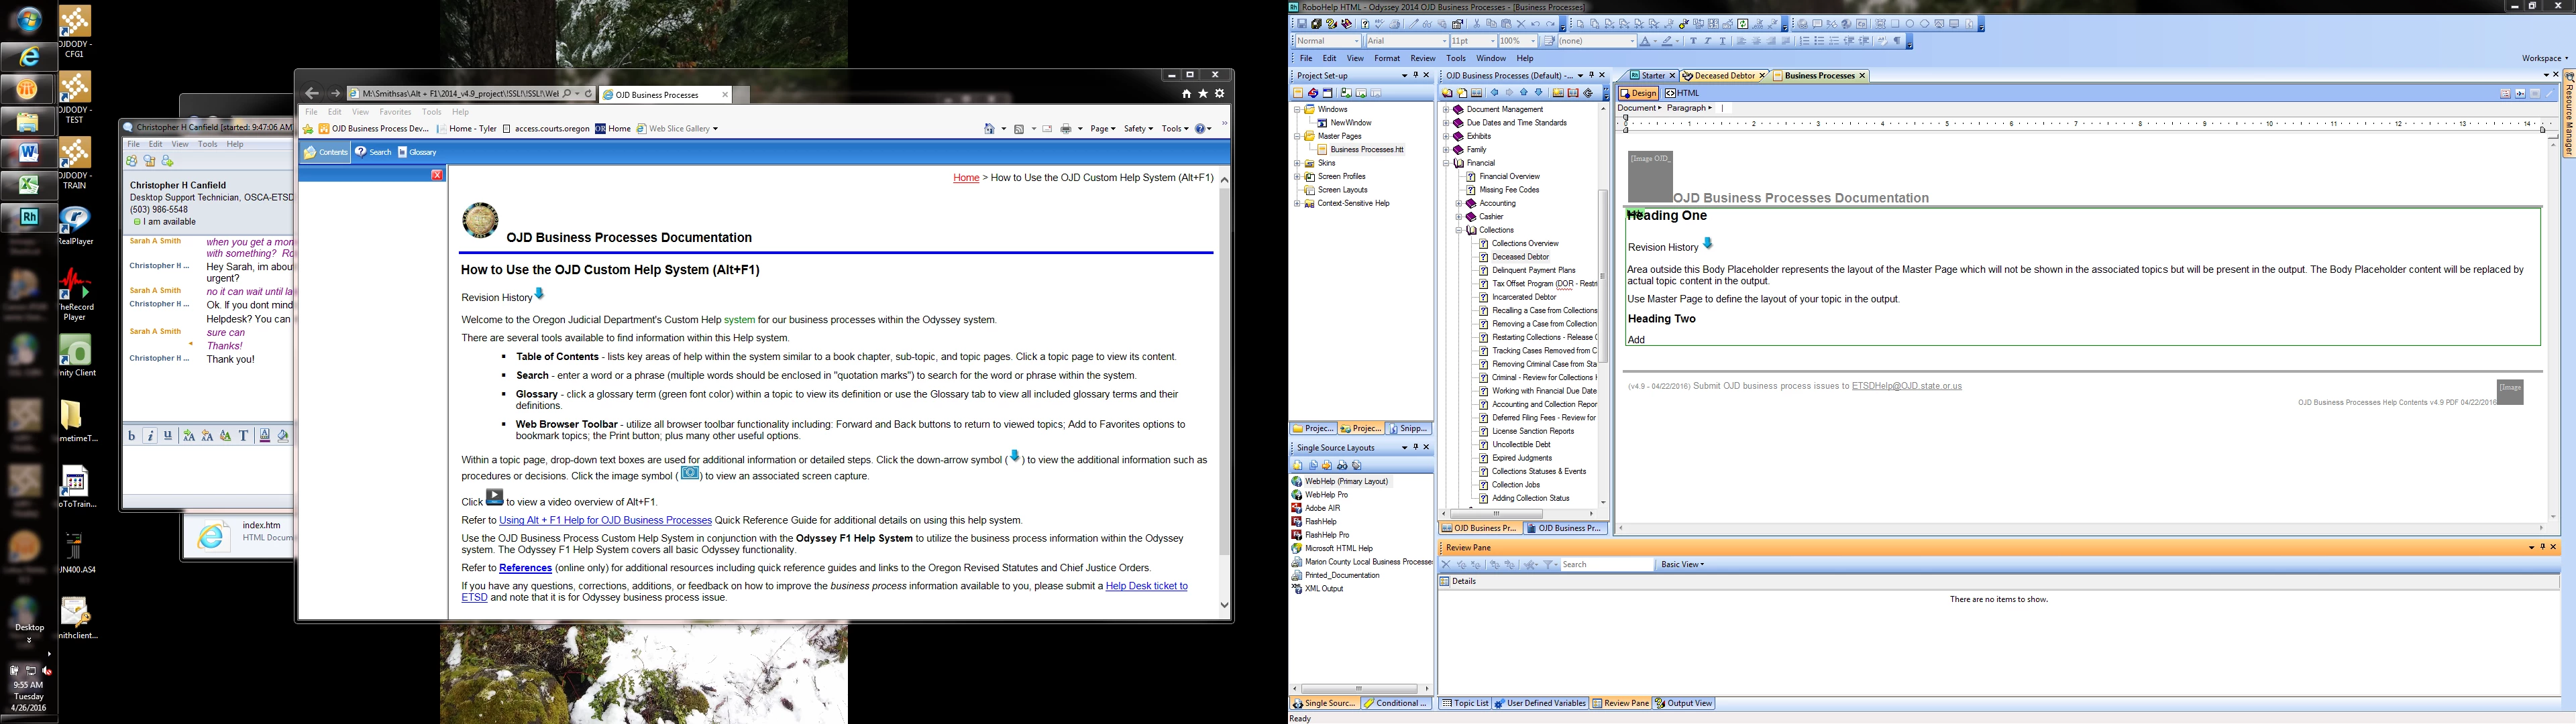
Task: Click the Home breadcrumb link in browser
Action: [966, 178]
